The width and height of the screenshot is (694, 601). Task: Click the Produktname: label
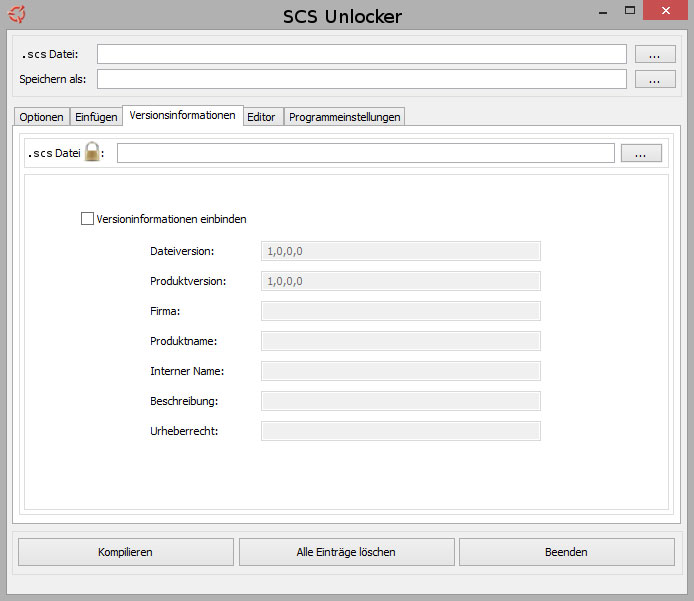184,341
